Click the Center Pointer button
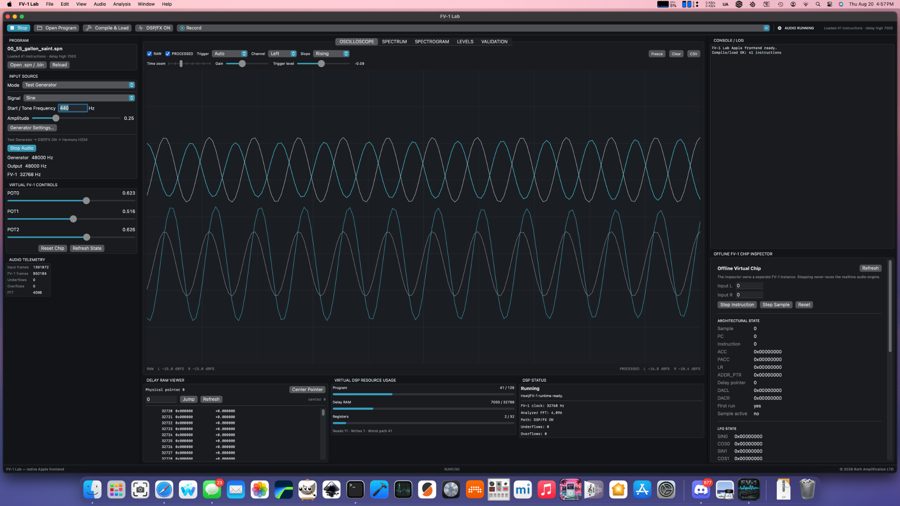Screen dimensions: 900x506 [x=307, y=390]
